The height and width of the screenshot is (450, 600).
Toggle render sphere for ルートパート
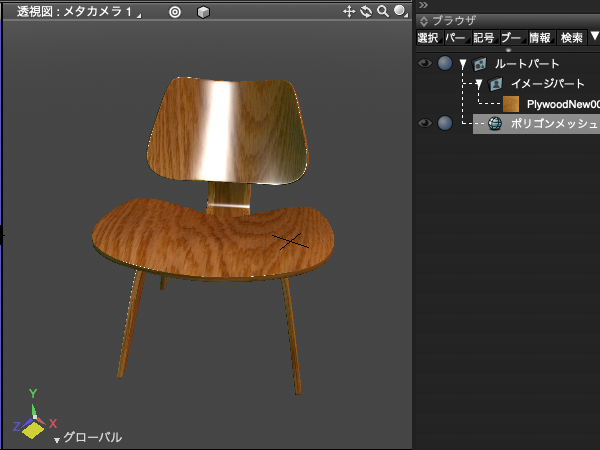pos(445,63)
